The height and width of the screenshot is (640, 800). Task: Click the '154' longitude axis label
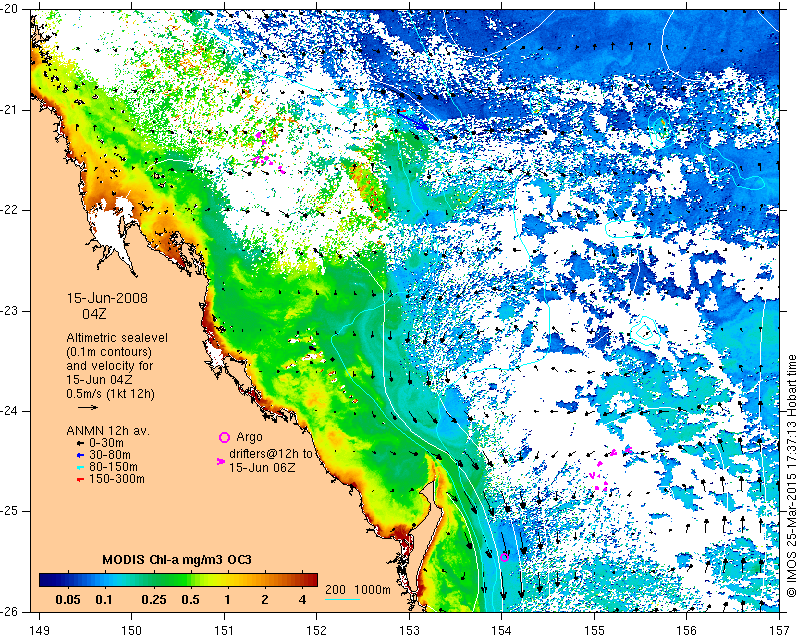[502, 631]
